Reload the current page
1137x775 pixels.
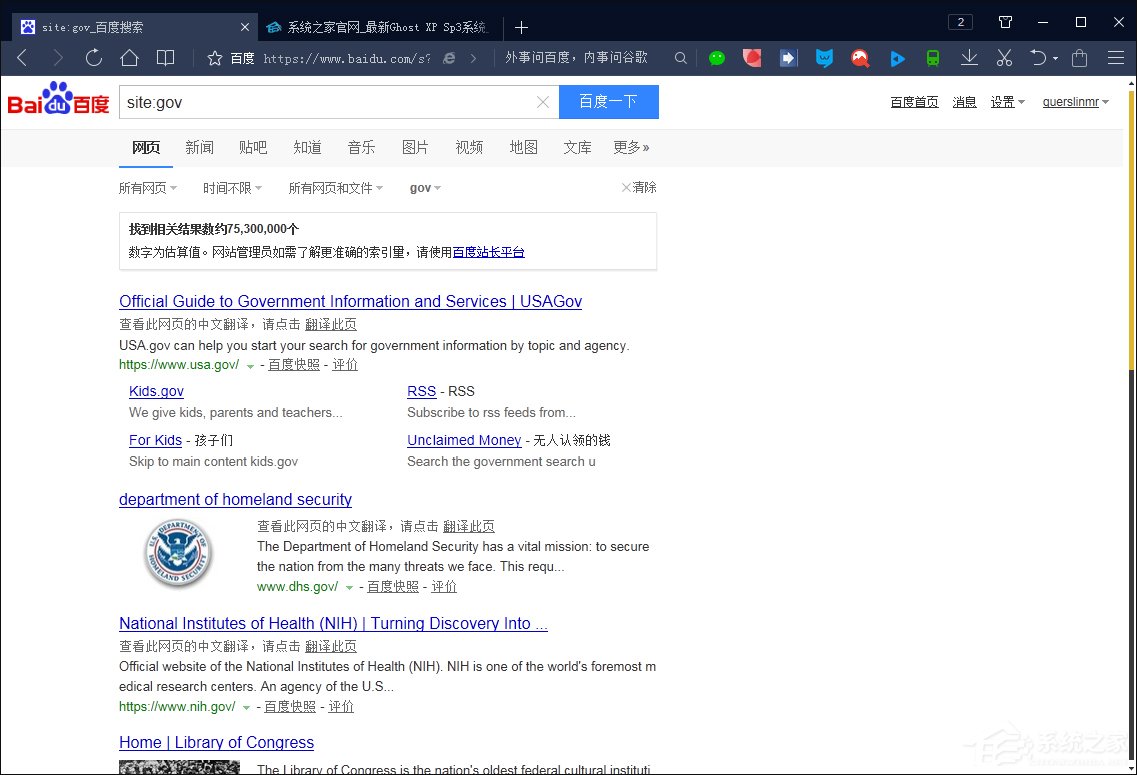coord(93,58)
